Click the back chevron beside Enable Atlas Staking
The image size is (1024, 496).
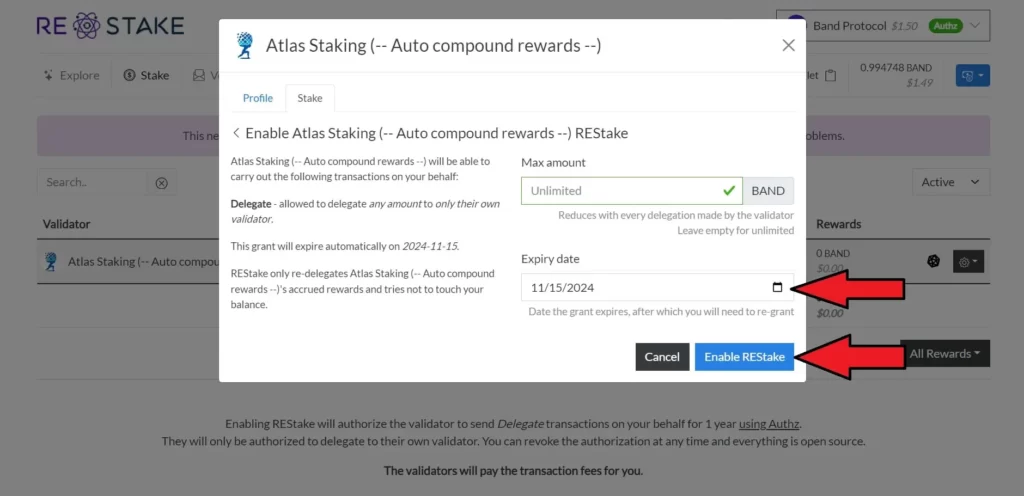click(x=236, y=133)
